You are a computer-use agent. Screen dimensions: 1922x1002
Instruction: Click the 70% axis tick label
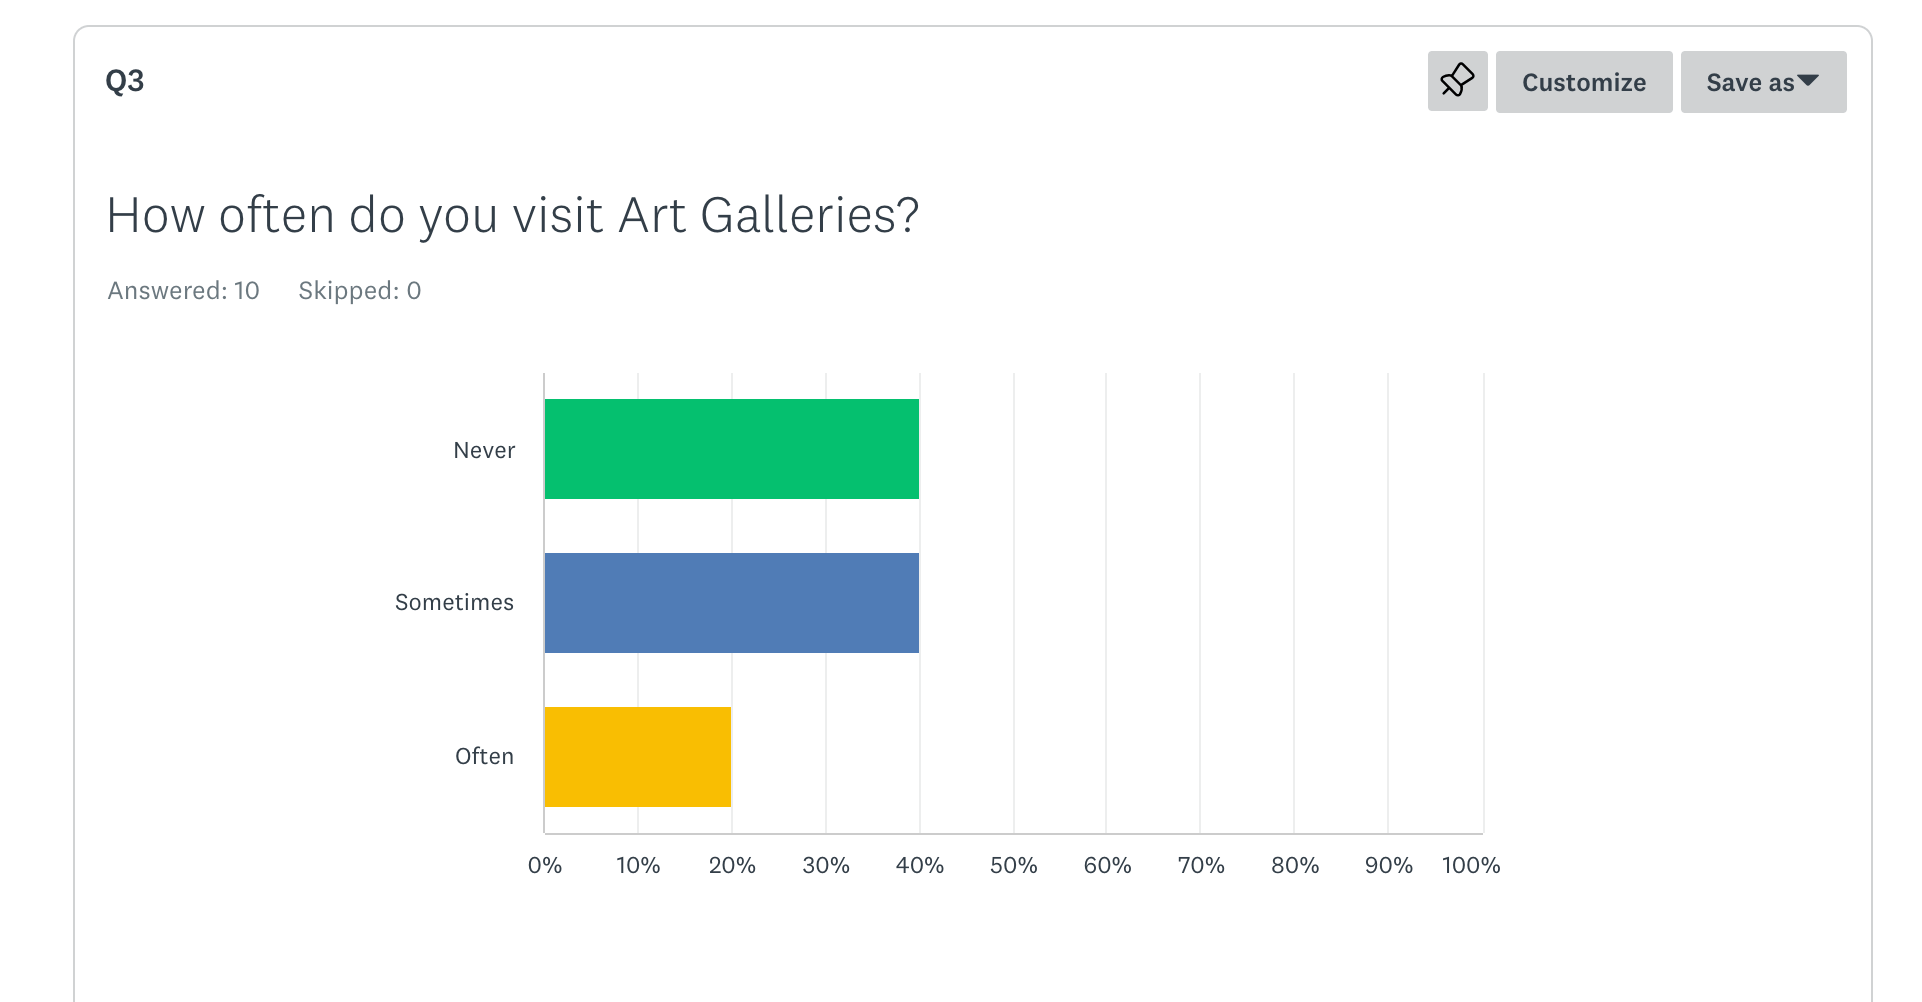coord(1200,865)
